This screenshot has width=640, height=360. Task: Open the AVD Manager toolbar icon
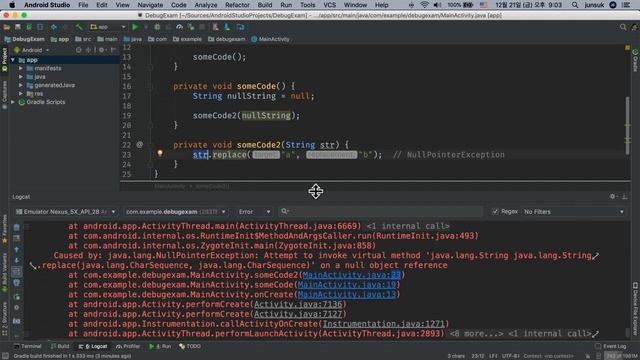(216, 27)
